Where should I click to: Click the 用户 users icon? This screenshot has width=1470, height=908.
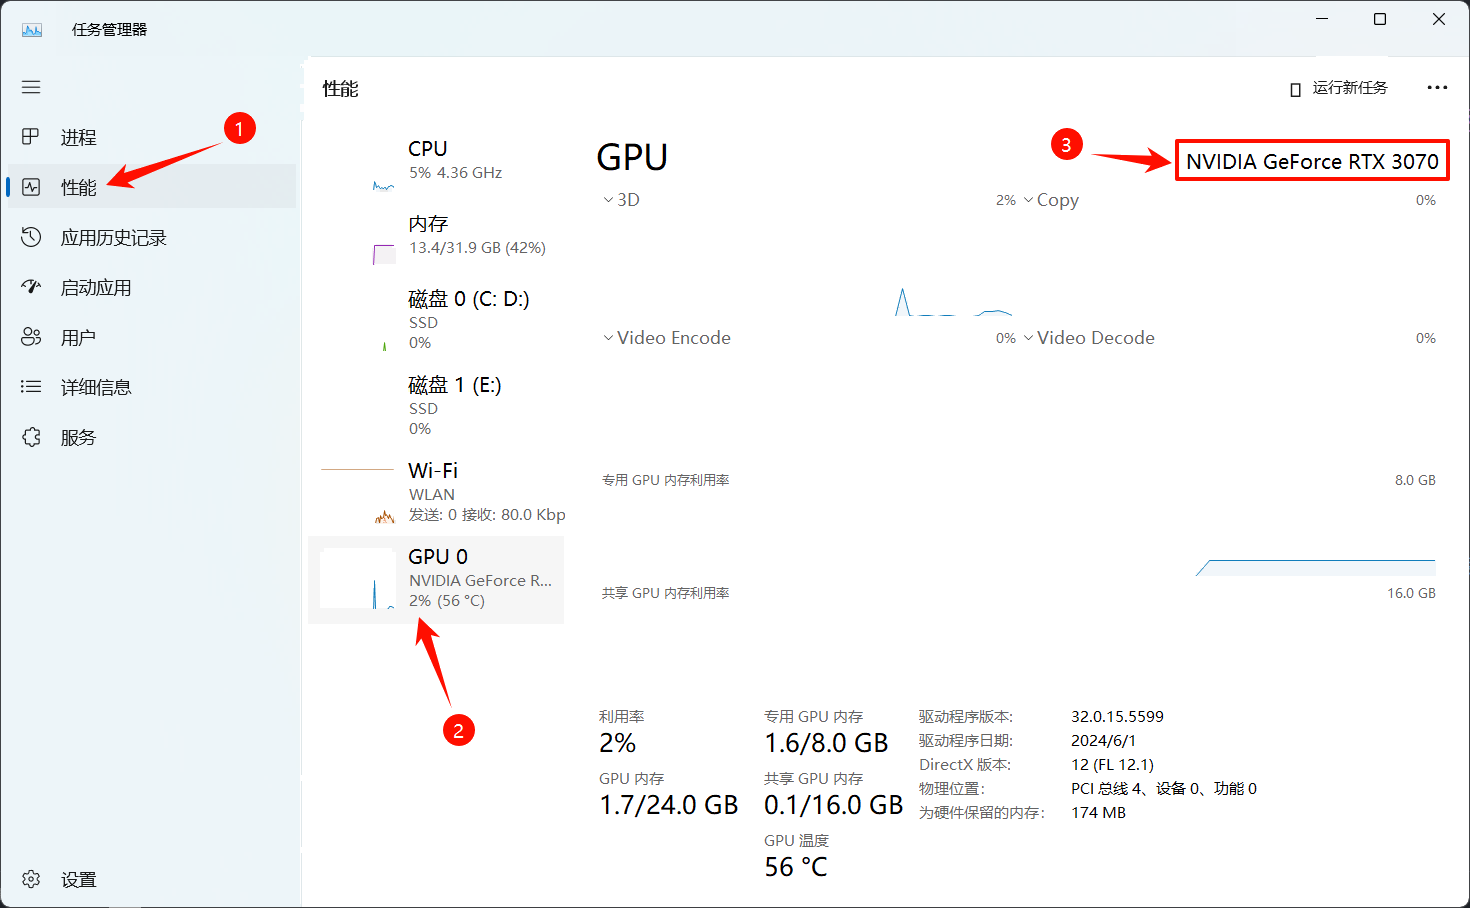(31, 337)
